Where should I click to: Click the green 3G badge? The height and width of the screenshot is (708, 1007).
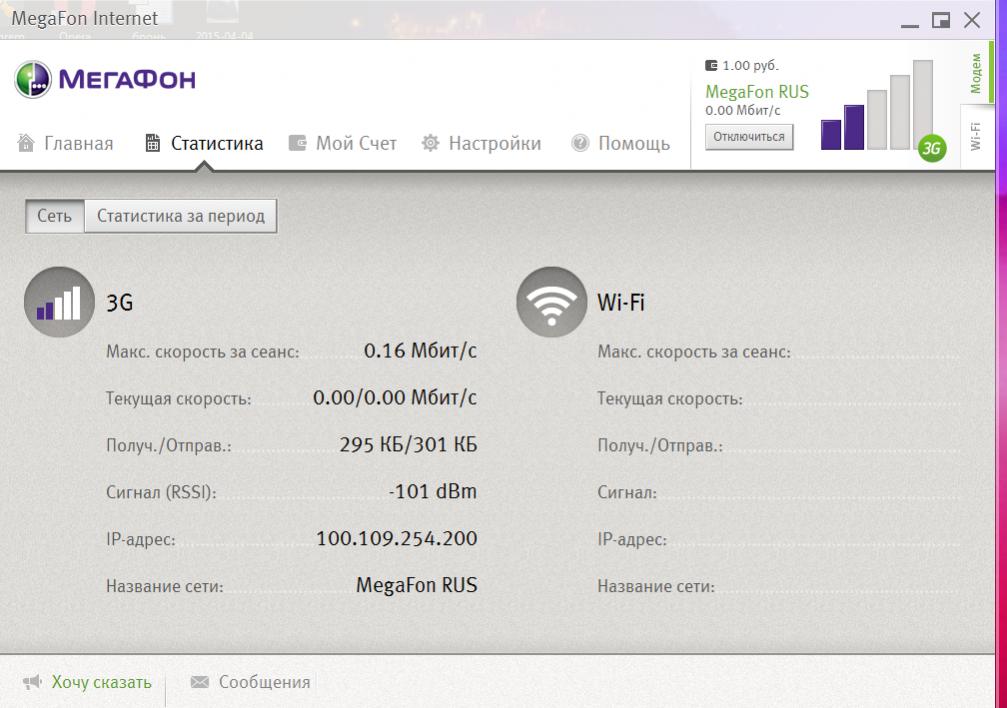click(x=932, y=148)
